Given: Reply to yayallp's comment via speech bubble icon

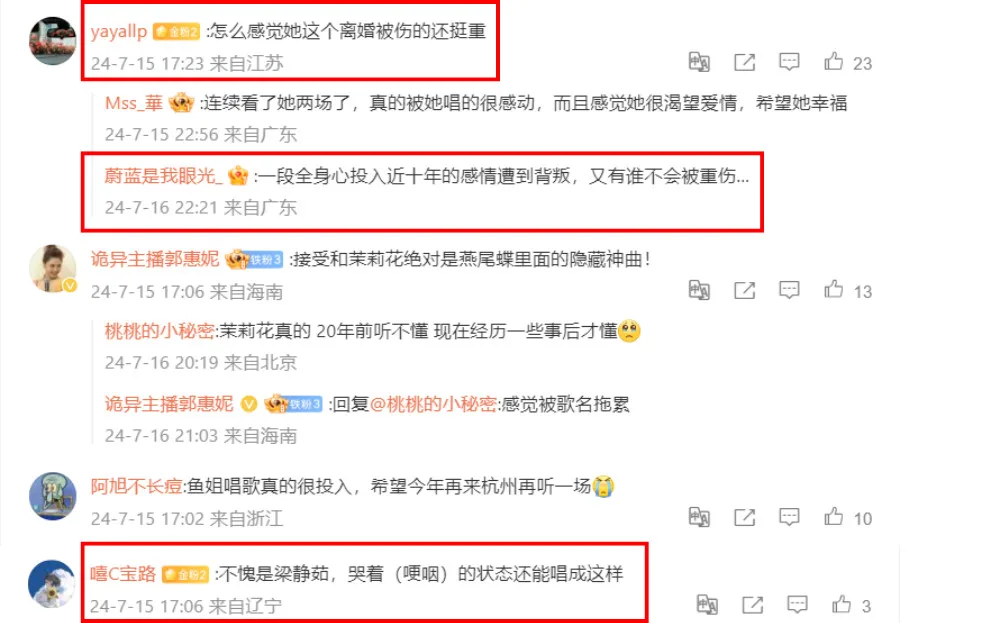Looking at the screenshot, I should 789,62.
